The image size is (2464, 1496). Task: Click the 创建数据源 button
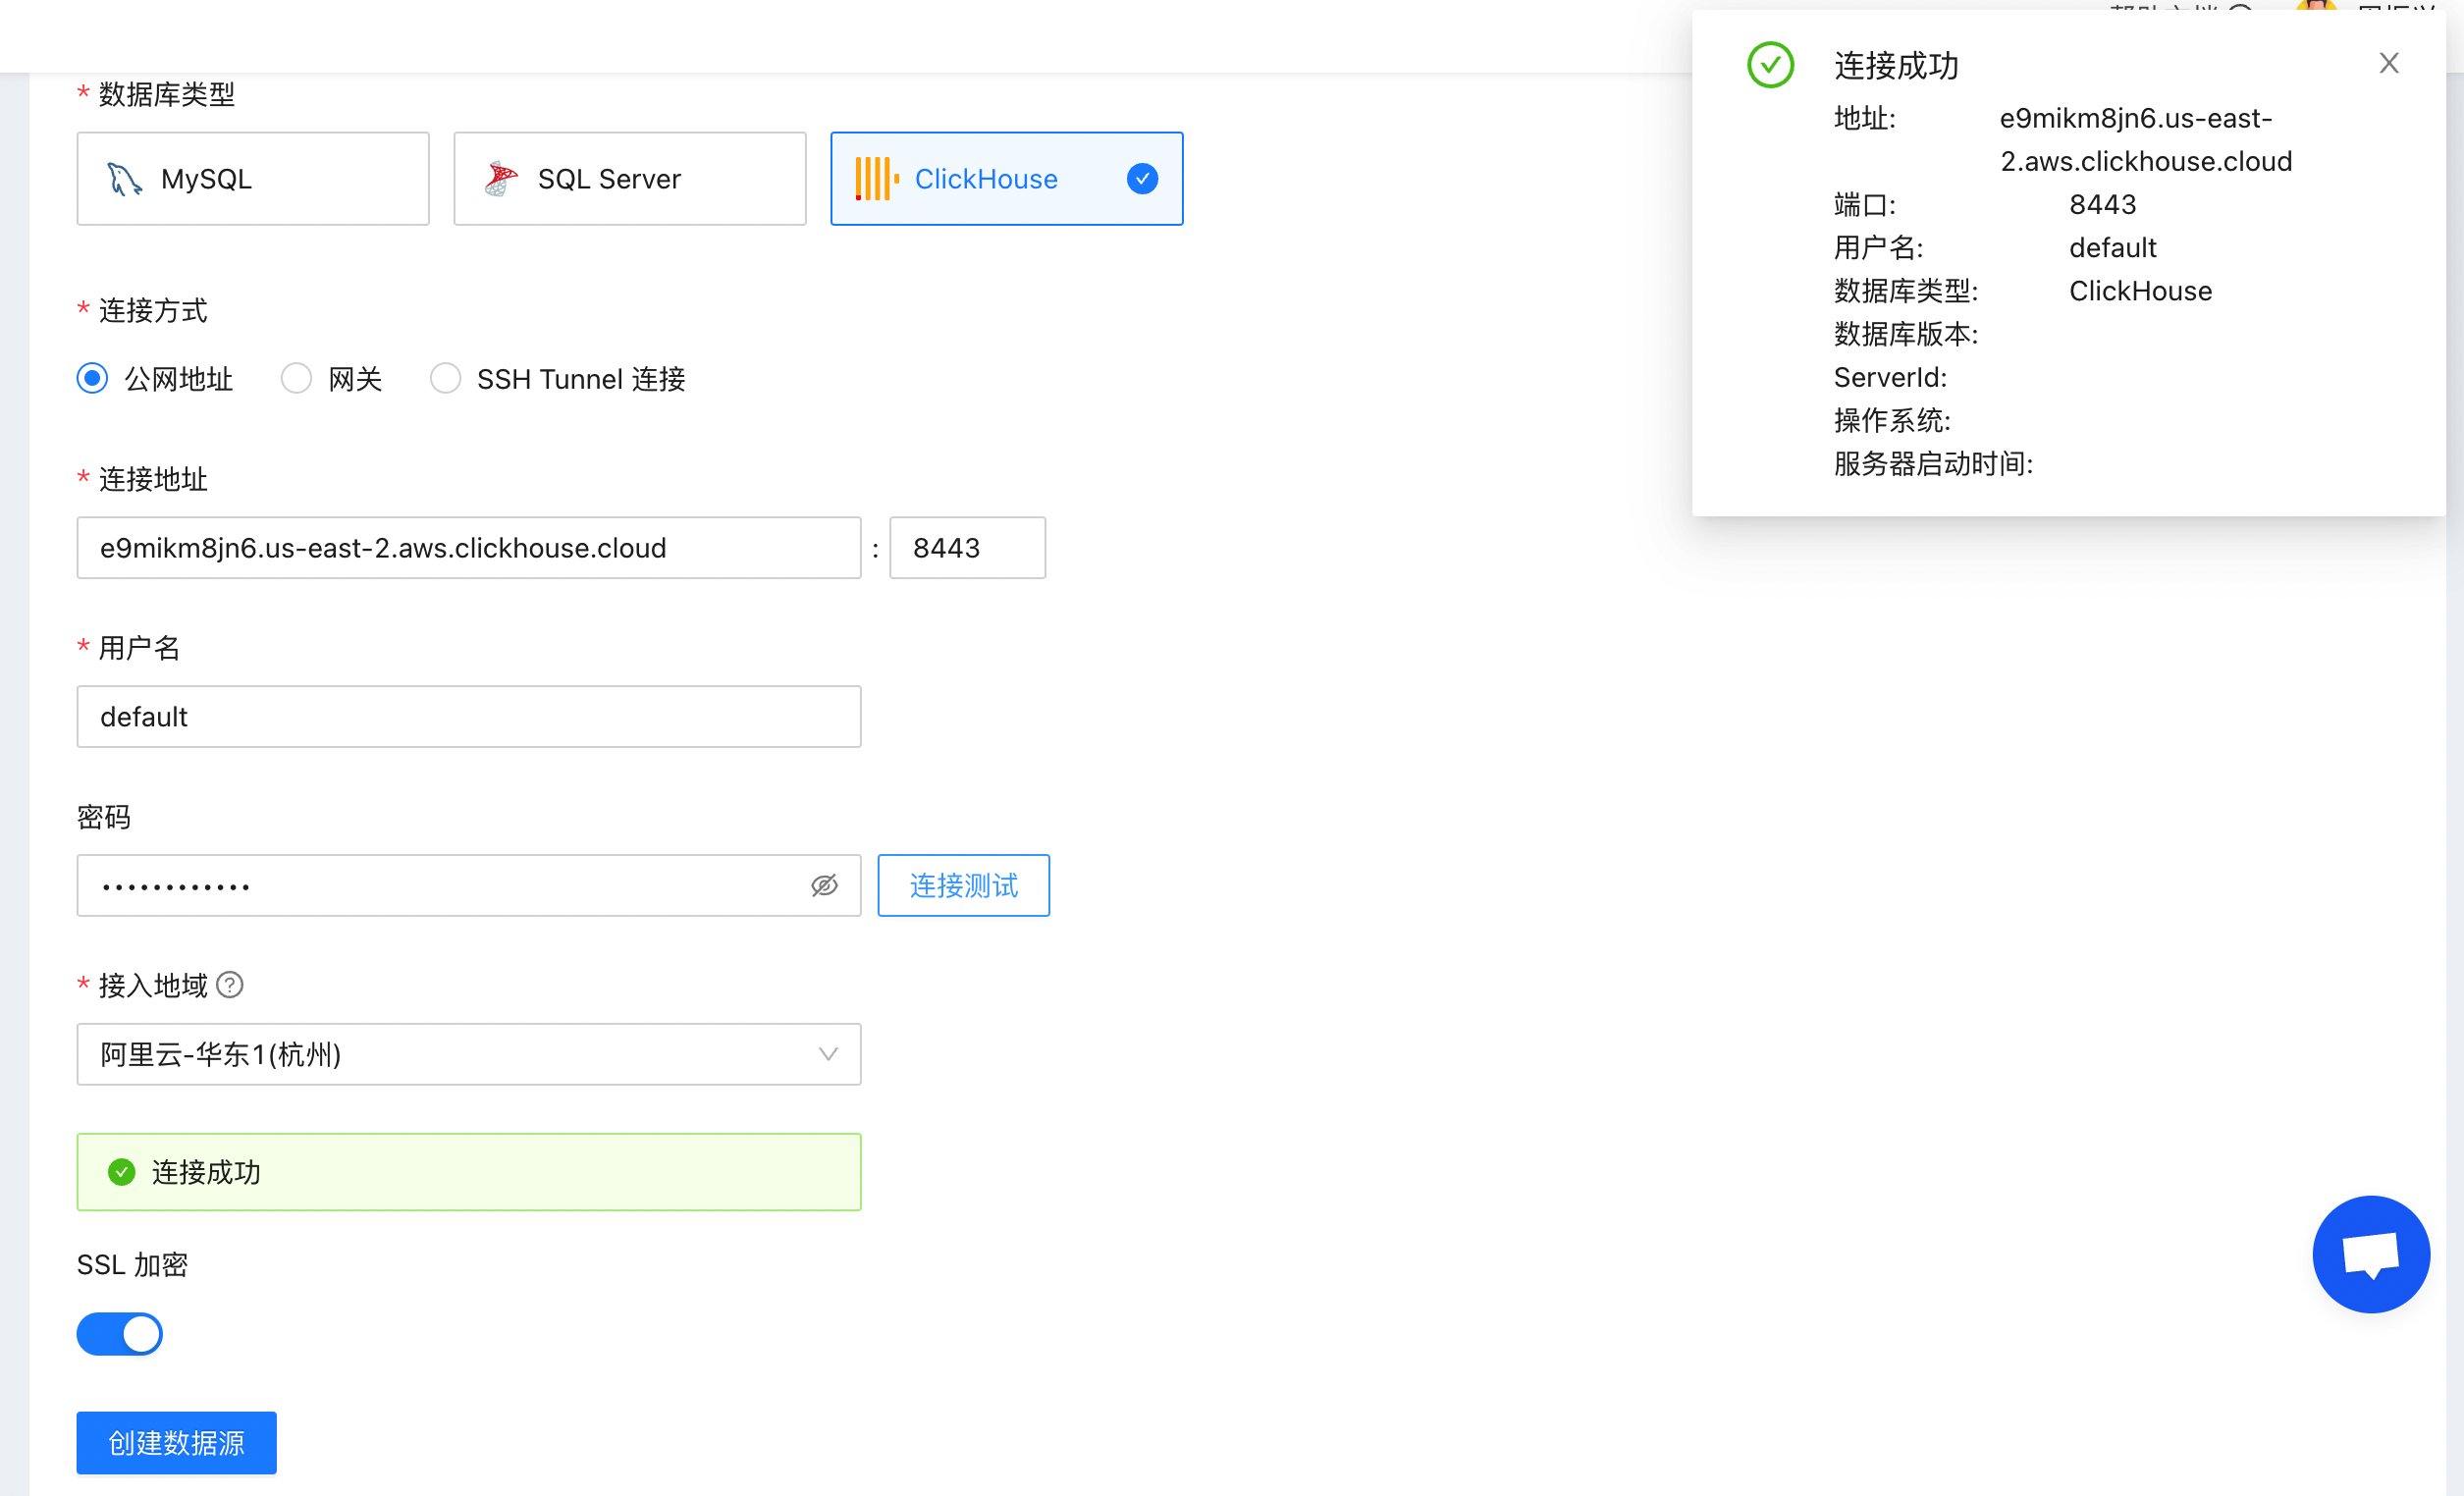click(x=176, y=1442)
